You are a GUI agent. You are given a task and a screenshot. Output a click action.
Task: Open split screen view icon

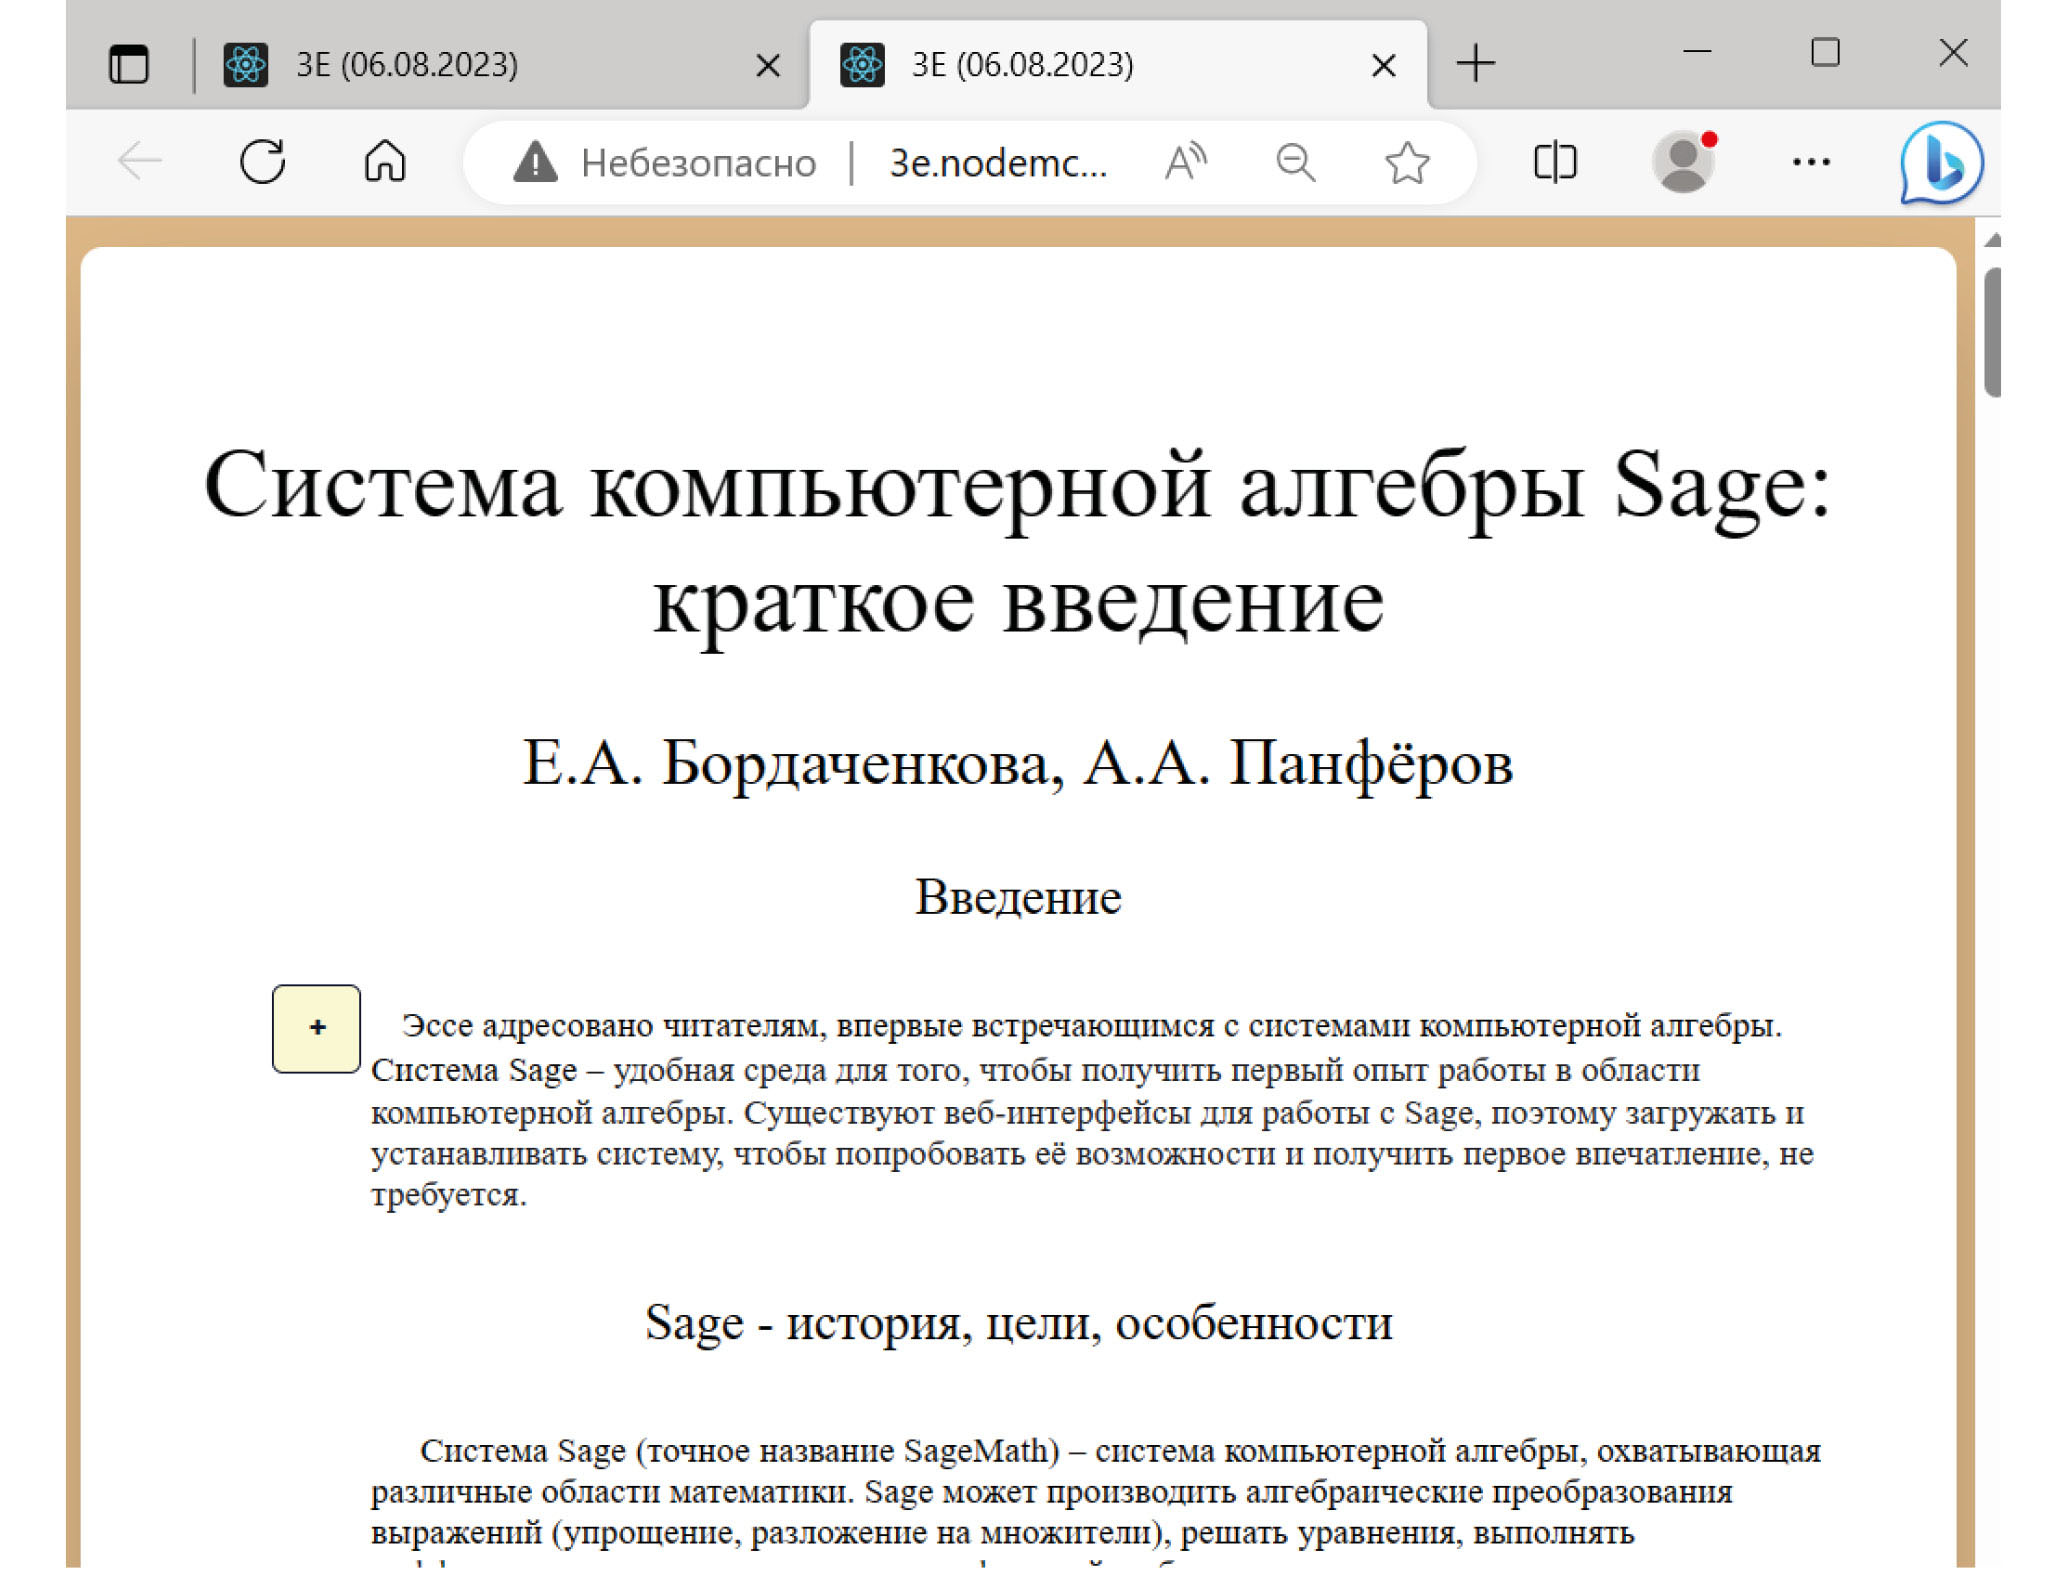1554,162
